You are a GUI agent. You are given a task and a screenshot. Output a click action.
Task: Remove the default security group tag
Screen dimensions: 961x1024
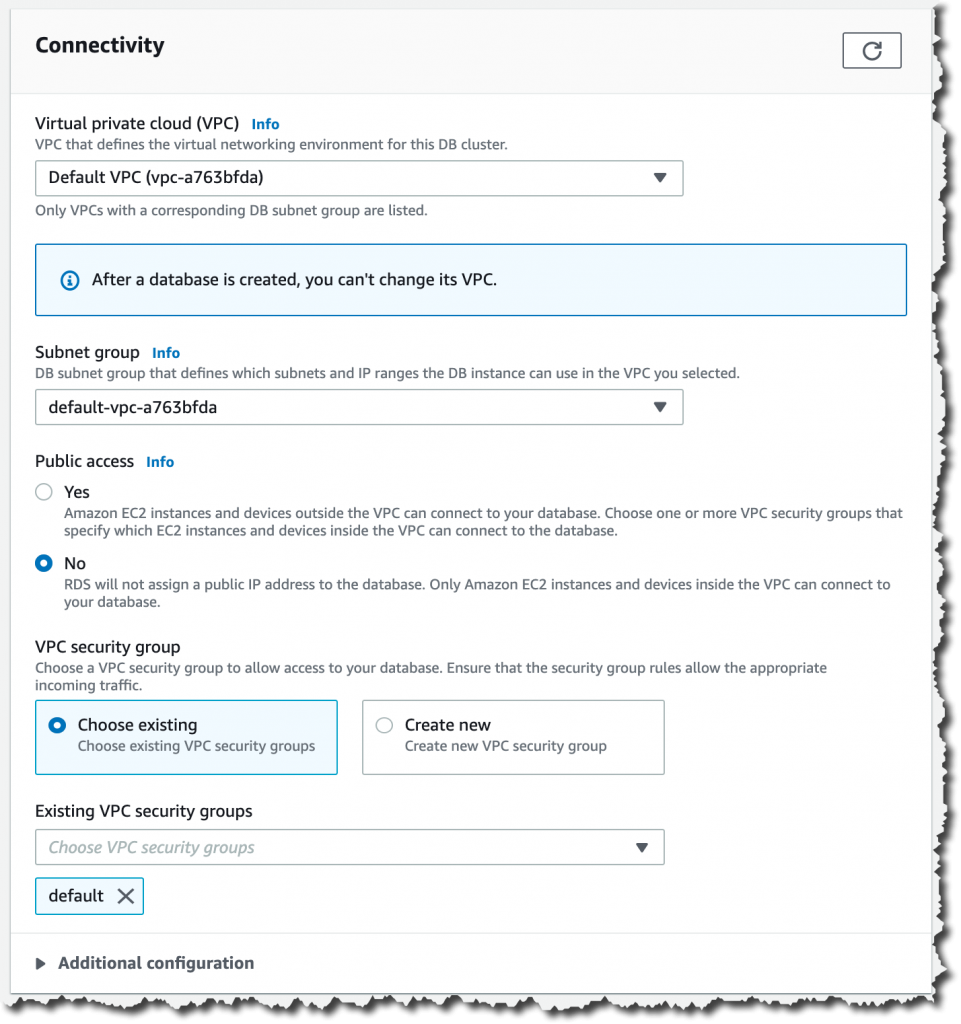coord(125,896)
